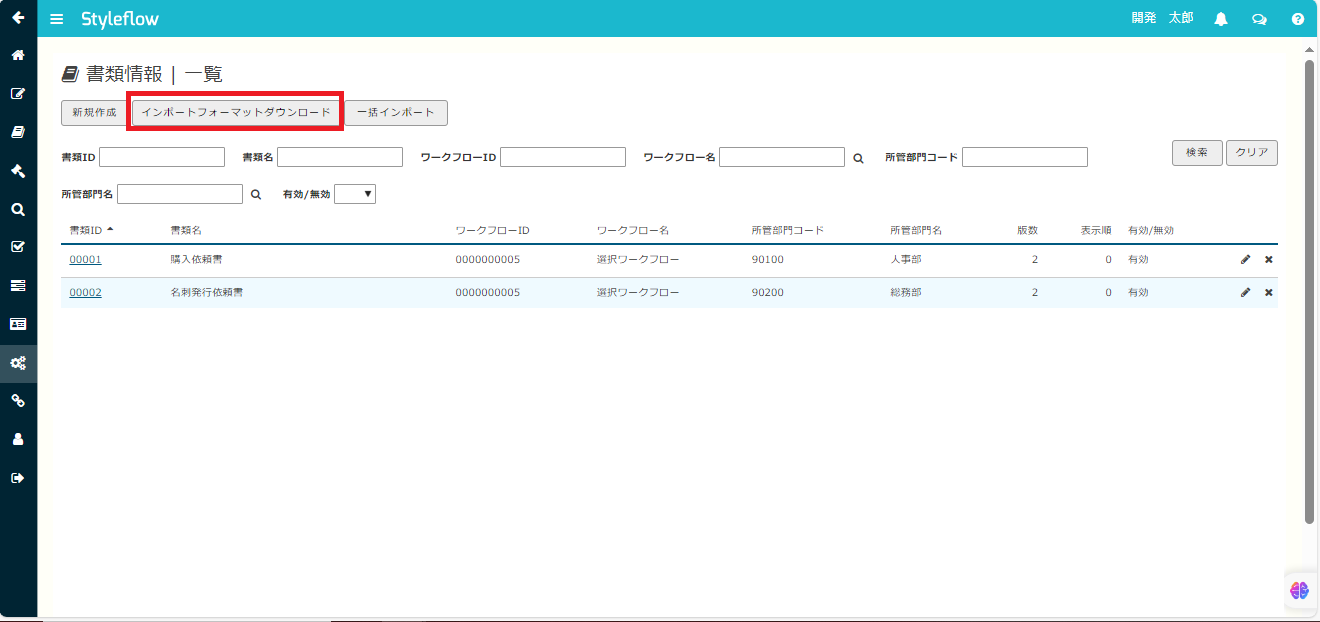The height and width of the screenshot is (622, 1320).
Task: Click the 90100 department code cell
Action: (767, 260)
